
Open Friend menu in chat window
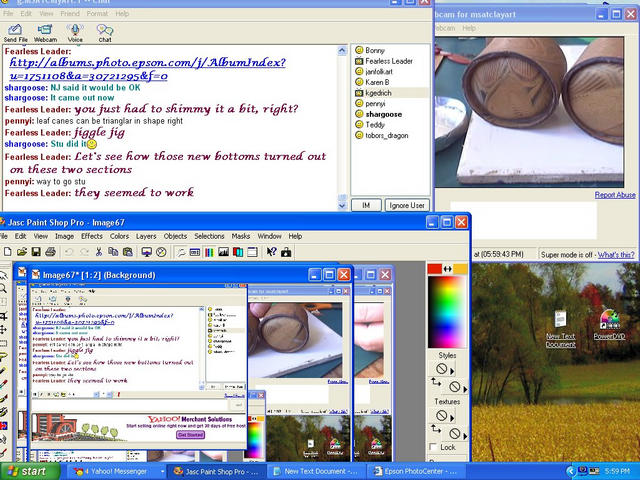70,13
